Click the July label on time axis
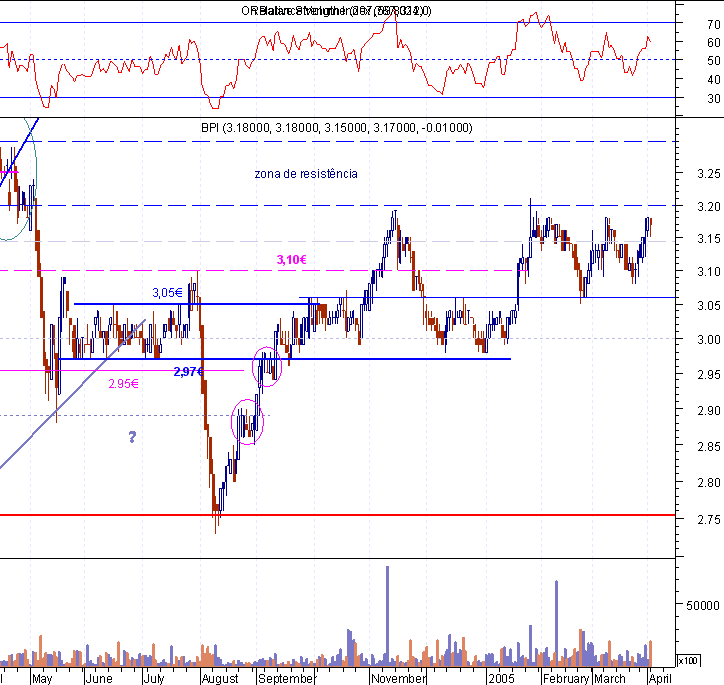 click(x=154, y=679)
